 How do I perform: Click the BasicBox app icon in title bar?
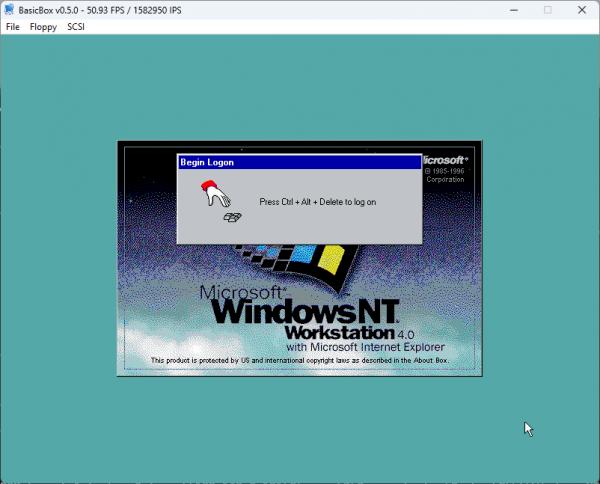click(9, 10)
